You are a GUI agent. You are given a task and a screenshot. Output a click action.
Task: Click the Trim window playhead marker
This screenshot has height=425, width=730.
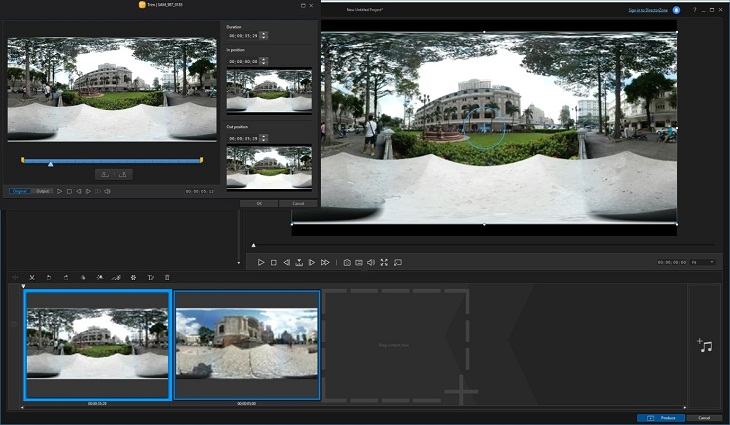[50, 164]
